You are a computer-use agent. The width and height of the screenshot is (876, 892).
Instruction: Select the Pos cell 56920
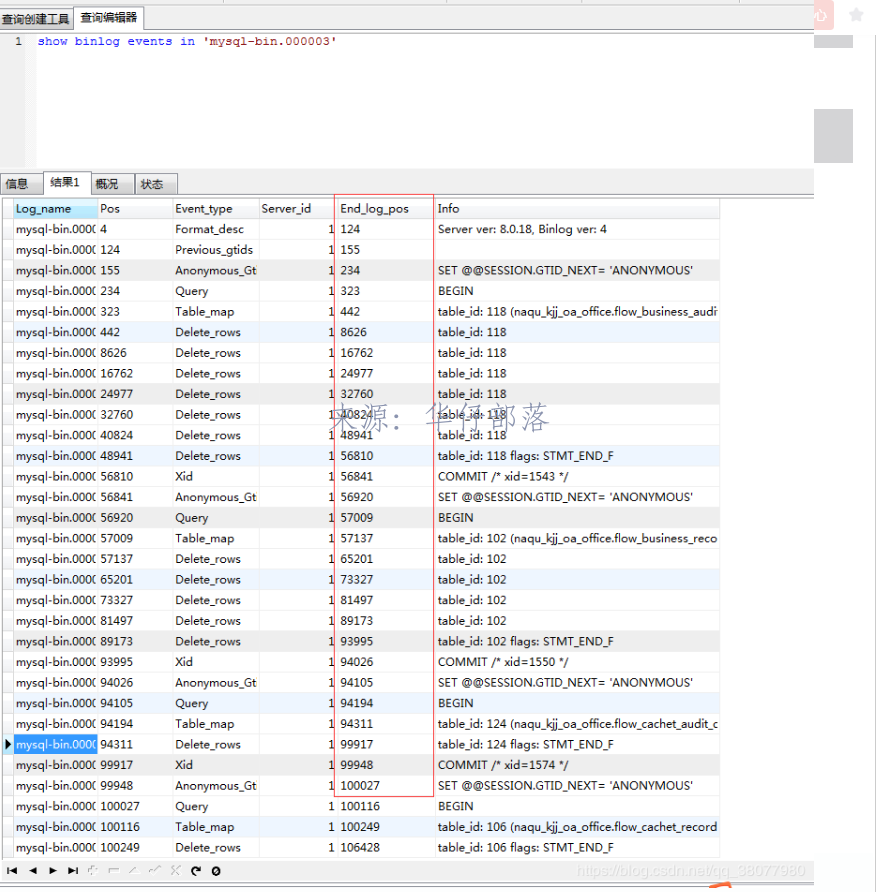point(135,518)
